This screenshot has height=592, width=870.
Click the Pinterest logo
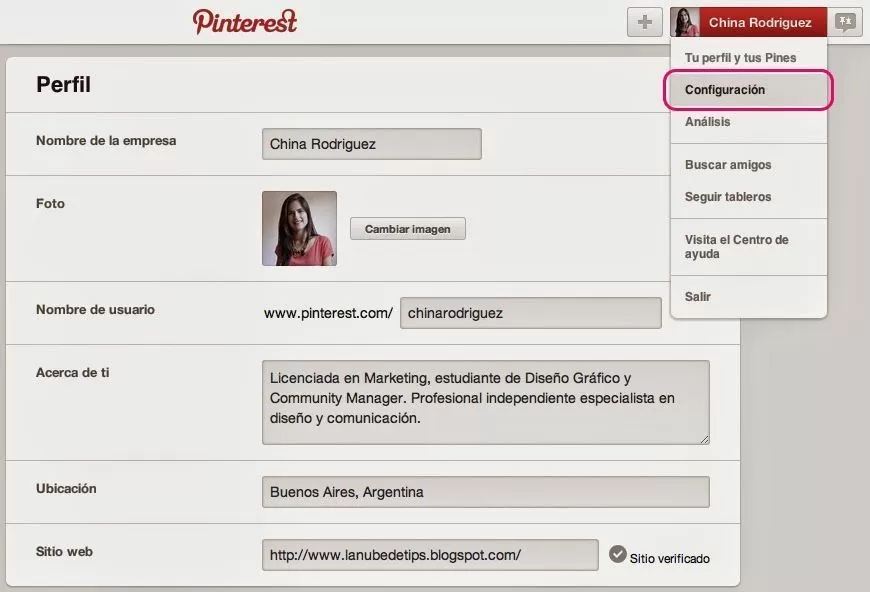coord(245,22)
